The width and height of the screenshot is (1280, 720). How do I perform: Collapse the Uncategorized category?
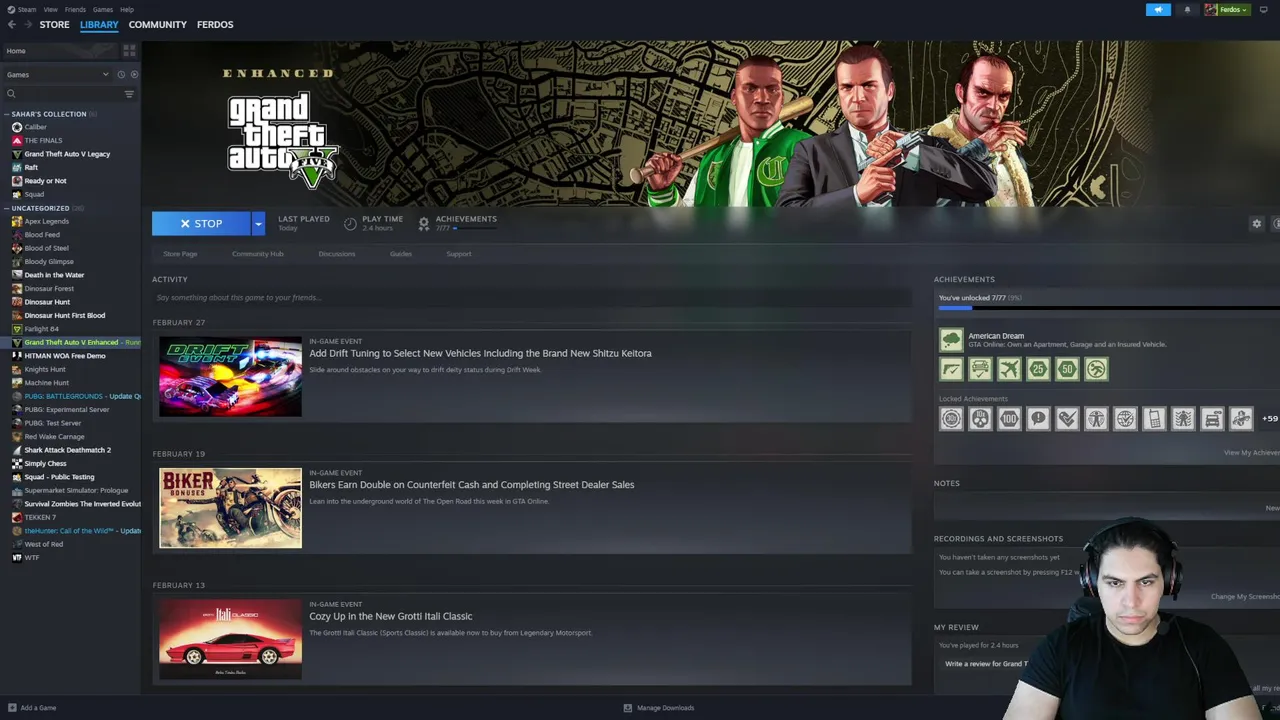tap(6, 208)
